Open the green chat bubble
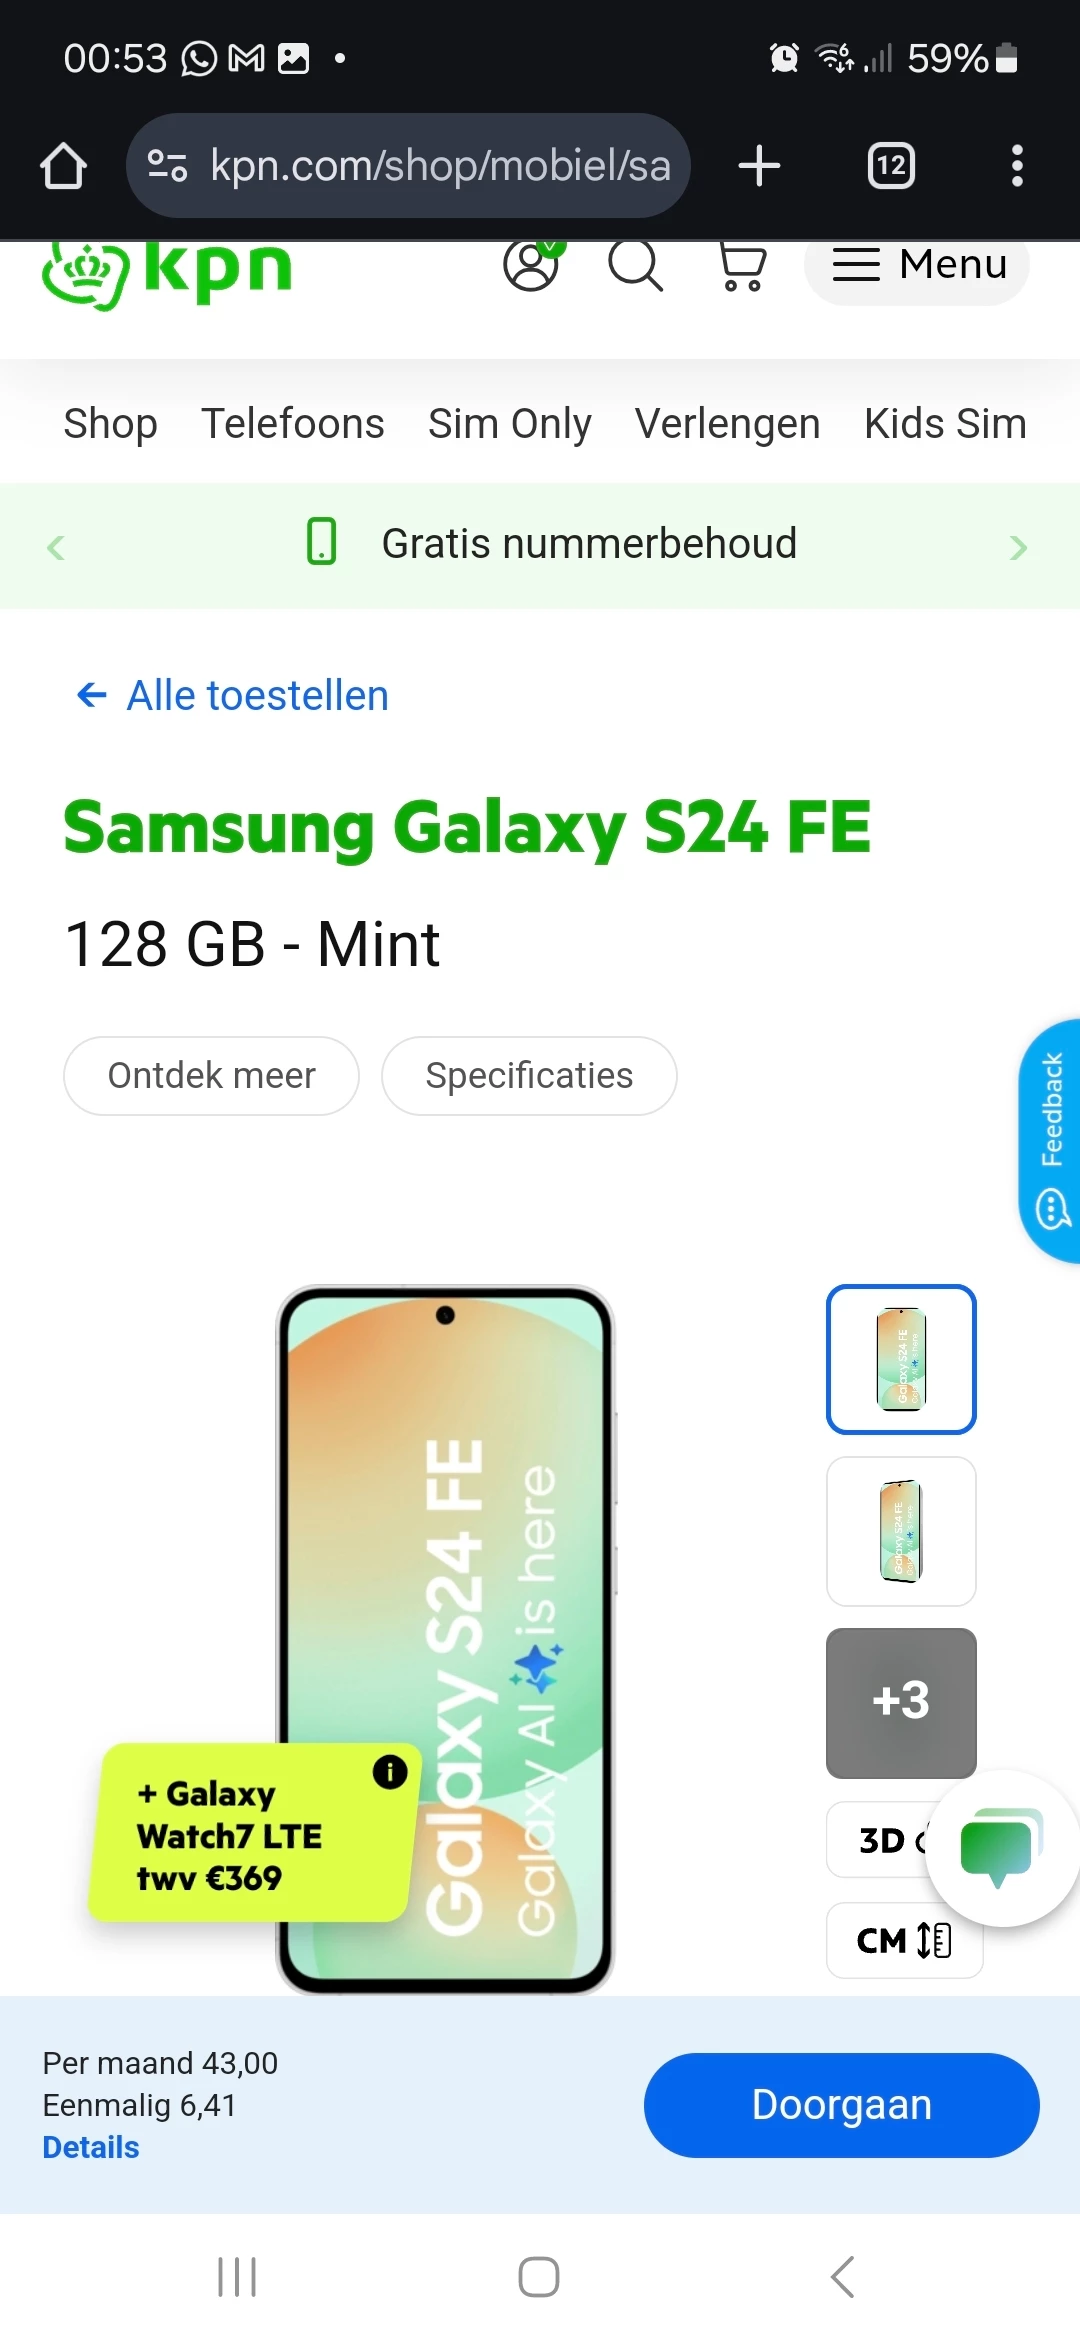The height and width of the screenshot is (2340, 1080). tap(1001, 1847)
